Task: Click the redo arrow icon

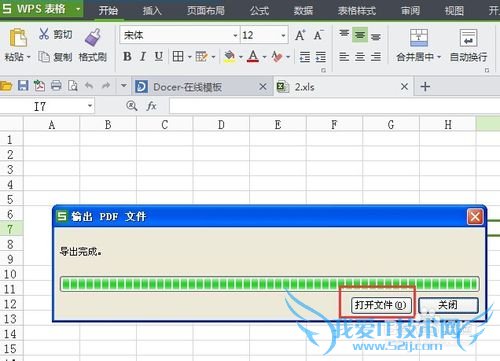Action: click(x=106, y=86)
